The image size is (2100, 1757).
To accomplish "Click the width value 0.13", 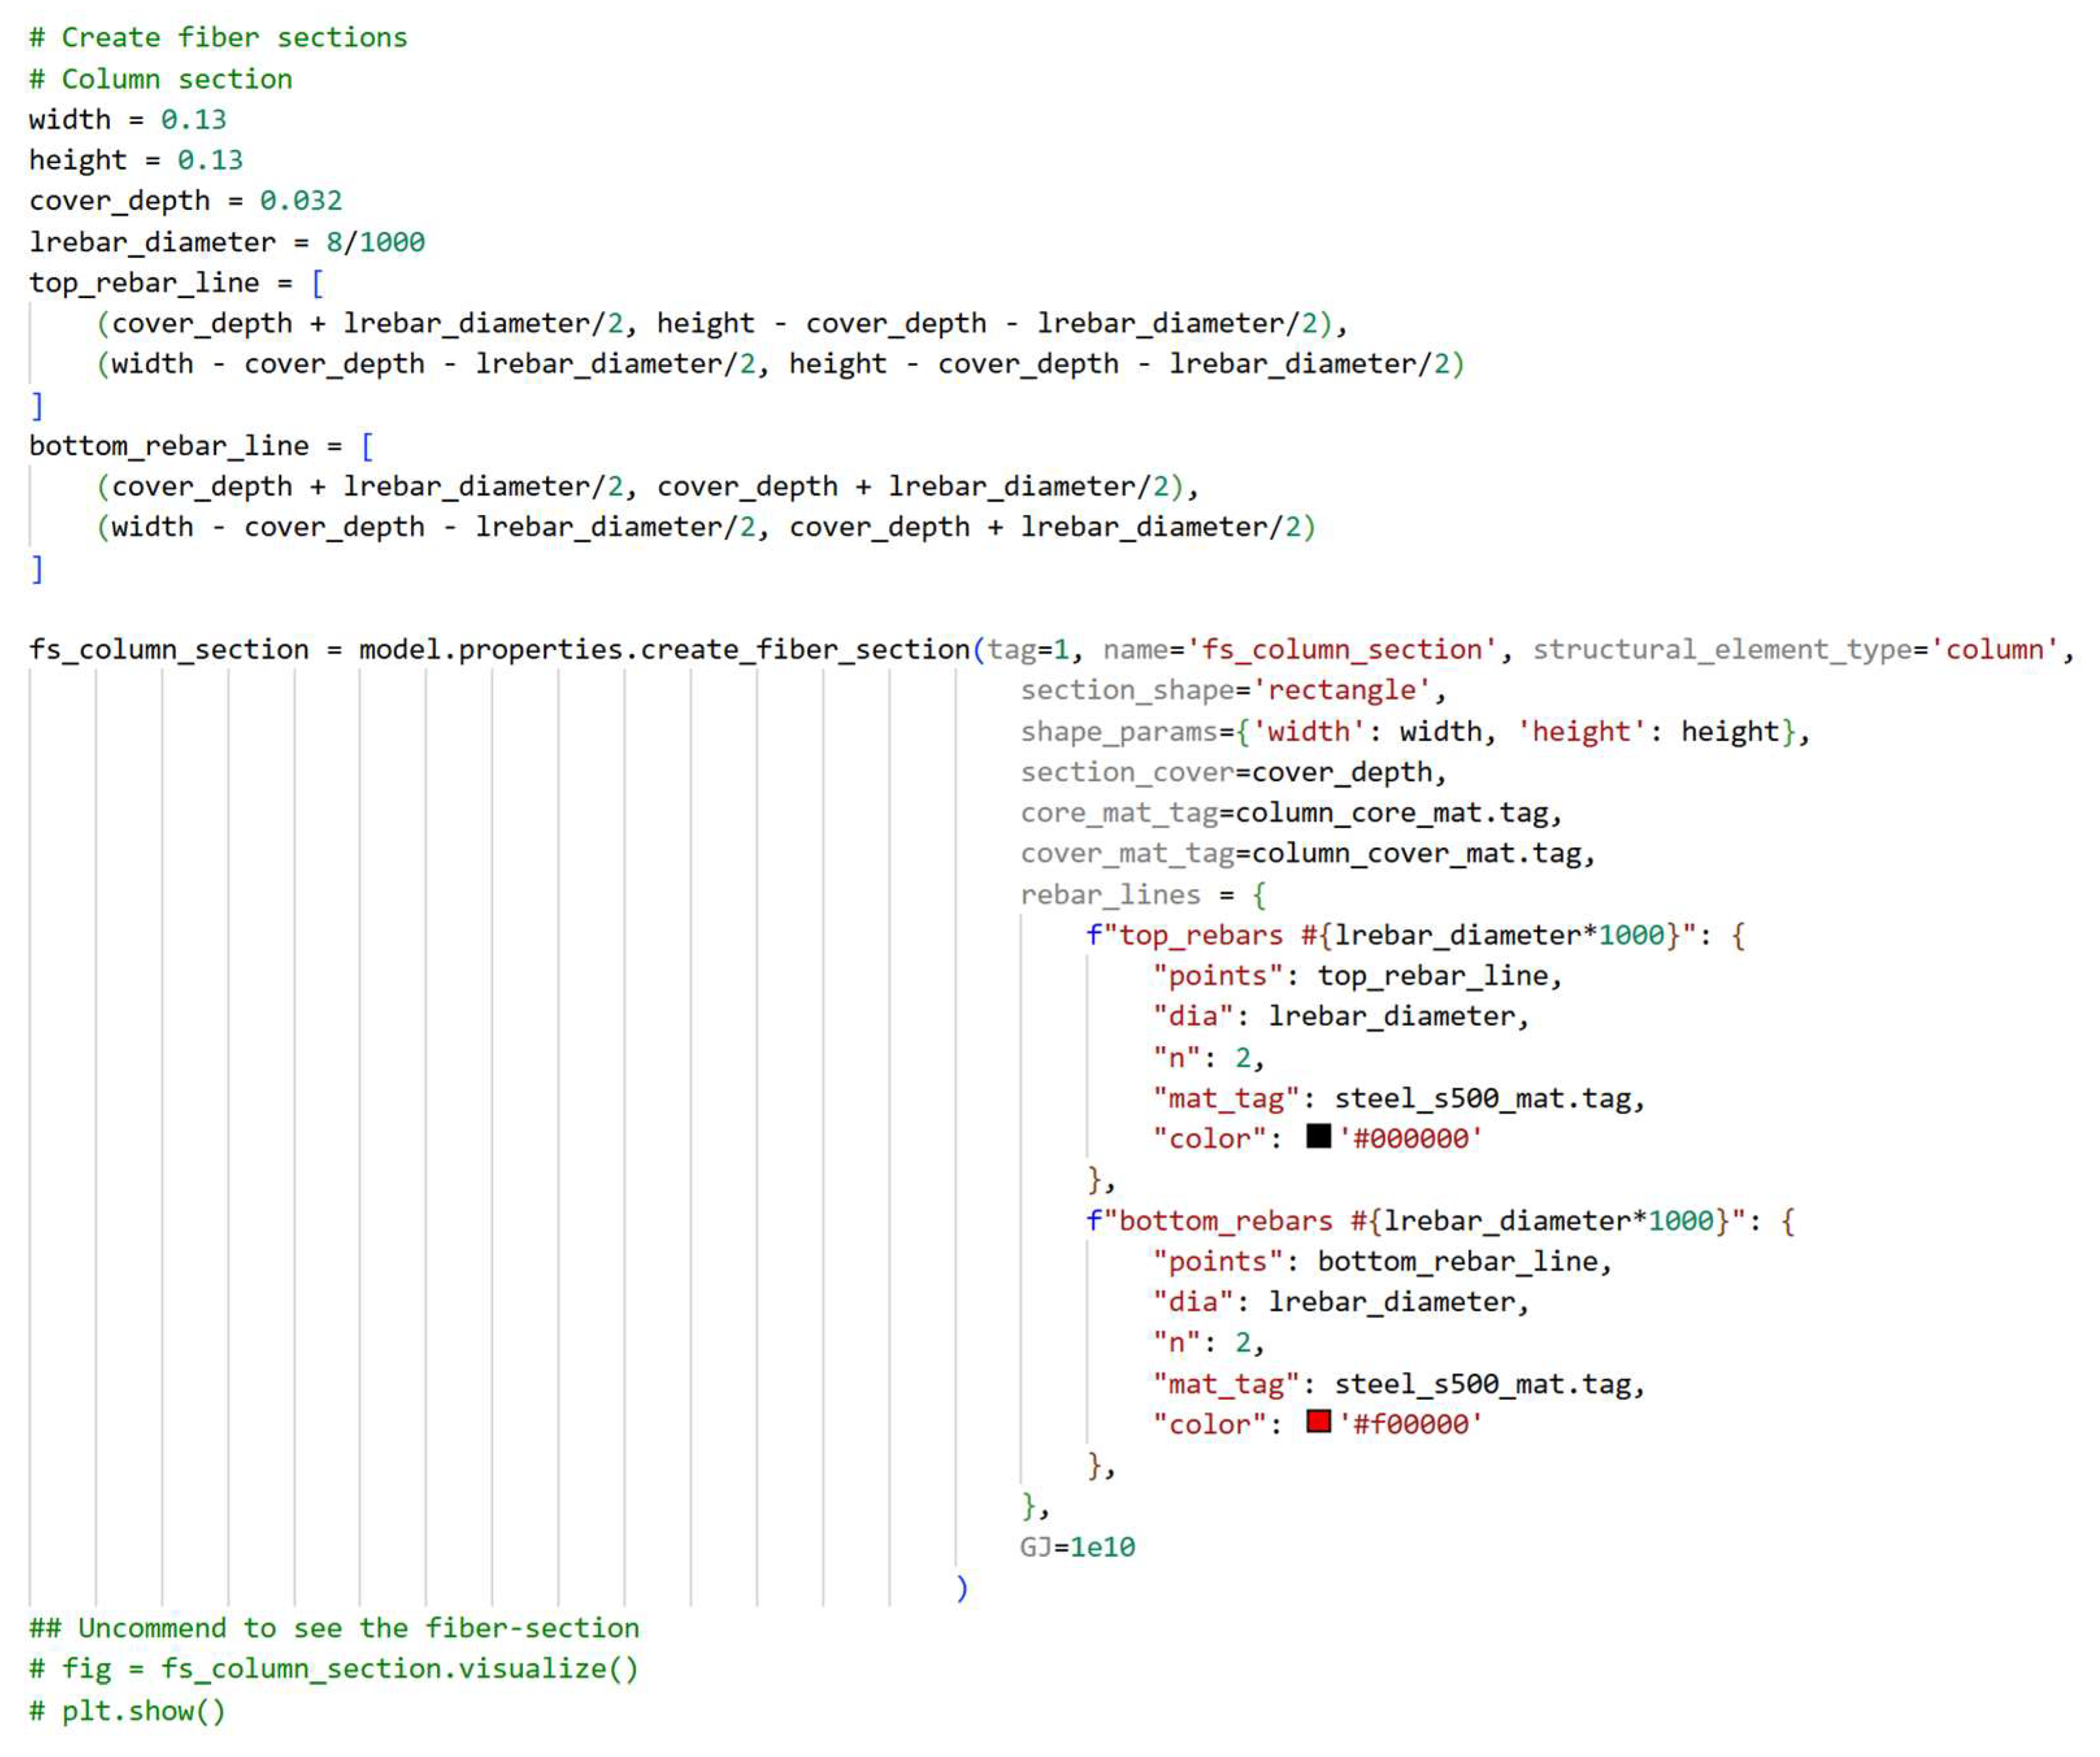I will pos(193,120).
